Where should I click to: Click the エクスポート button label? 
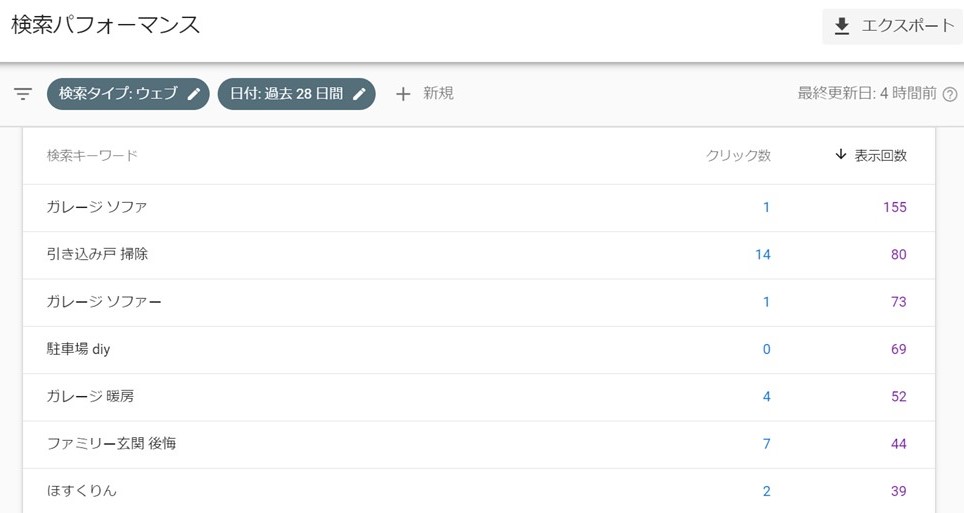pos(907,26)
